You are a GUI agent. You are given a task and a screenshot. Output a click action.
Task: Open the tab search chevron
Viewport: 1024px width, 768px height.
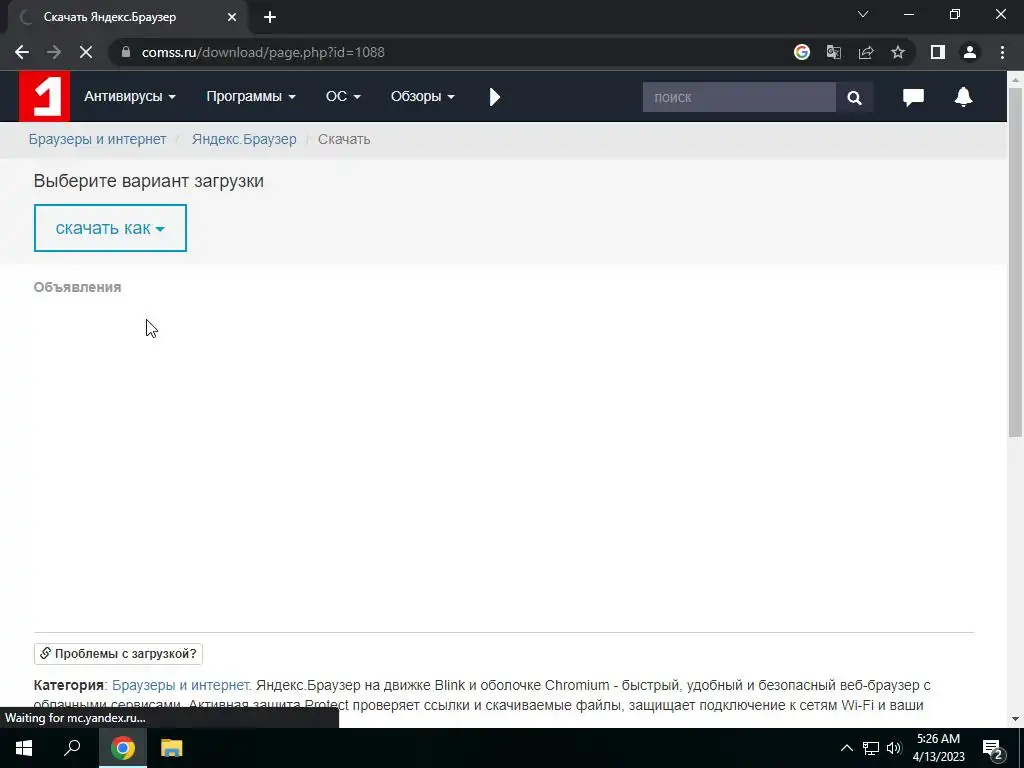pyautogui.click(x=863, y=14)
